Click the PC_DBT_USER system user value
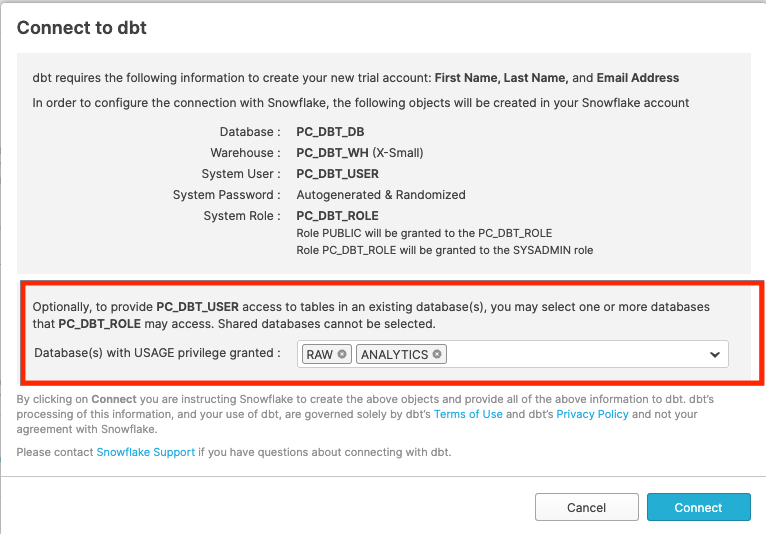766x534 pixels. tap(337, 174)
